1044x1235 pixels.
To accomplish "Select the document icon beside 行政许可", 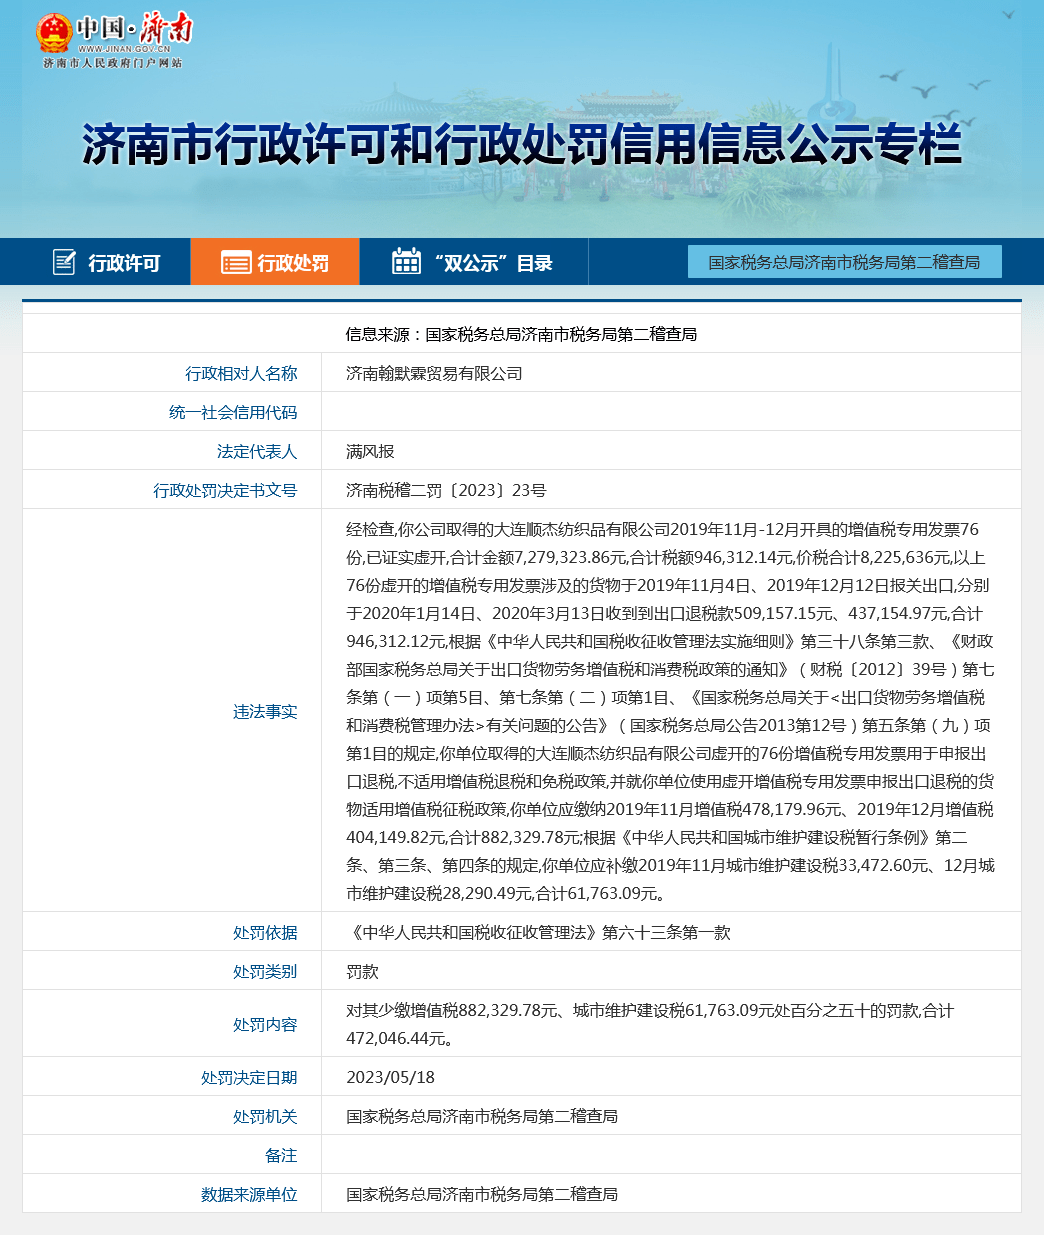I will coord(63,261).
